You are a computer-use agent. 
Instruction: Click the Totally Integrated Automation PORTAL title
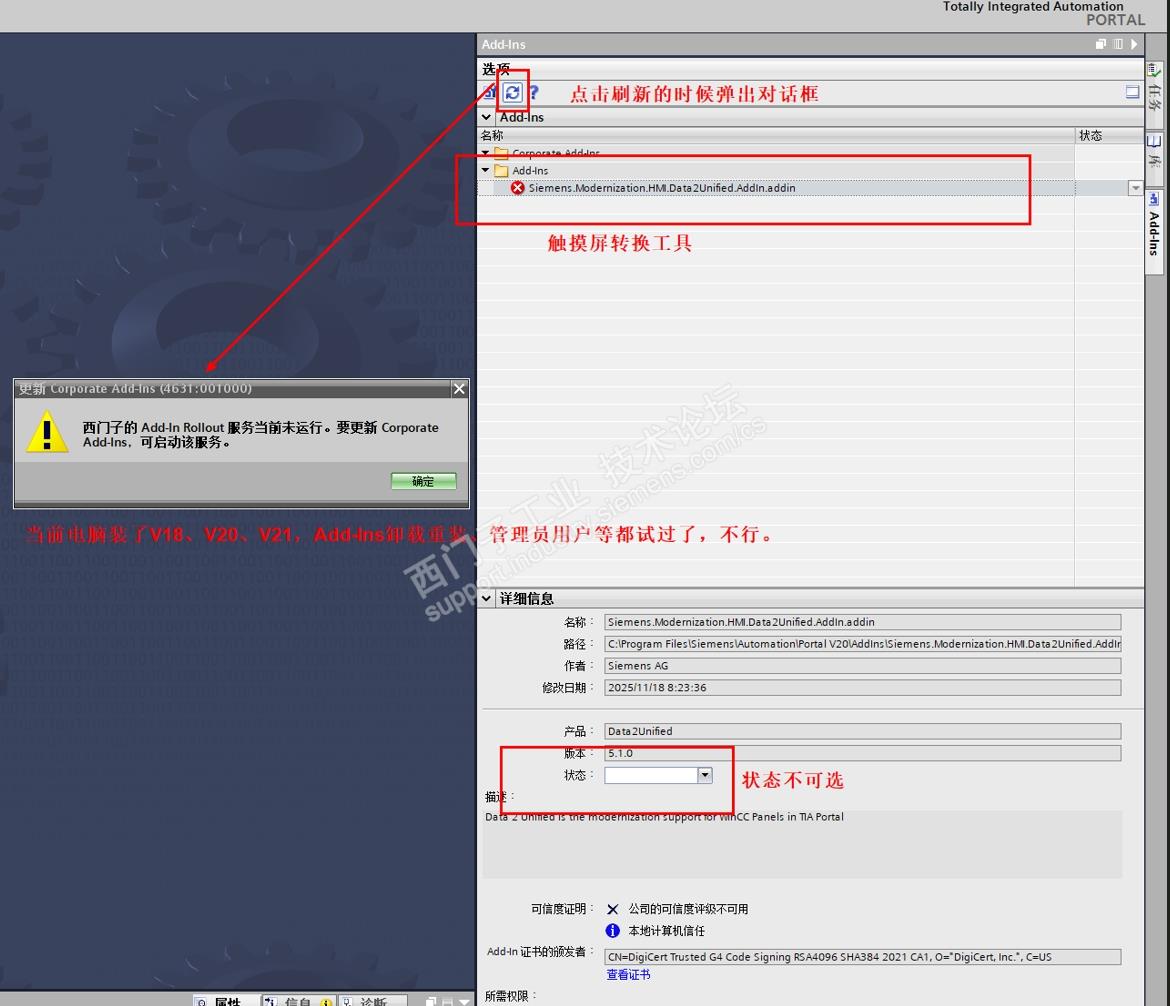(x=1043, y=13)
